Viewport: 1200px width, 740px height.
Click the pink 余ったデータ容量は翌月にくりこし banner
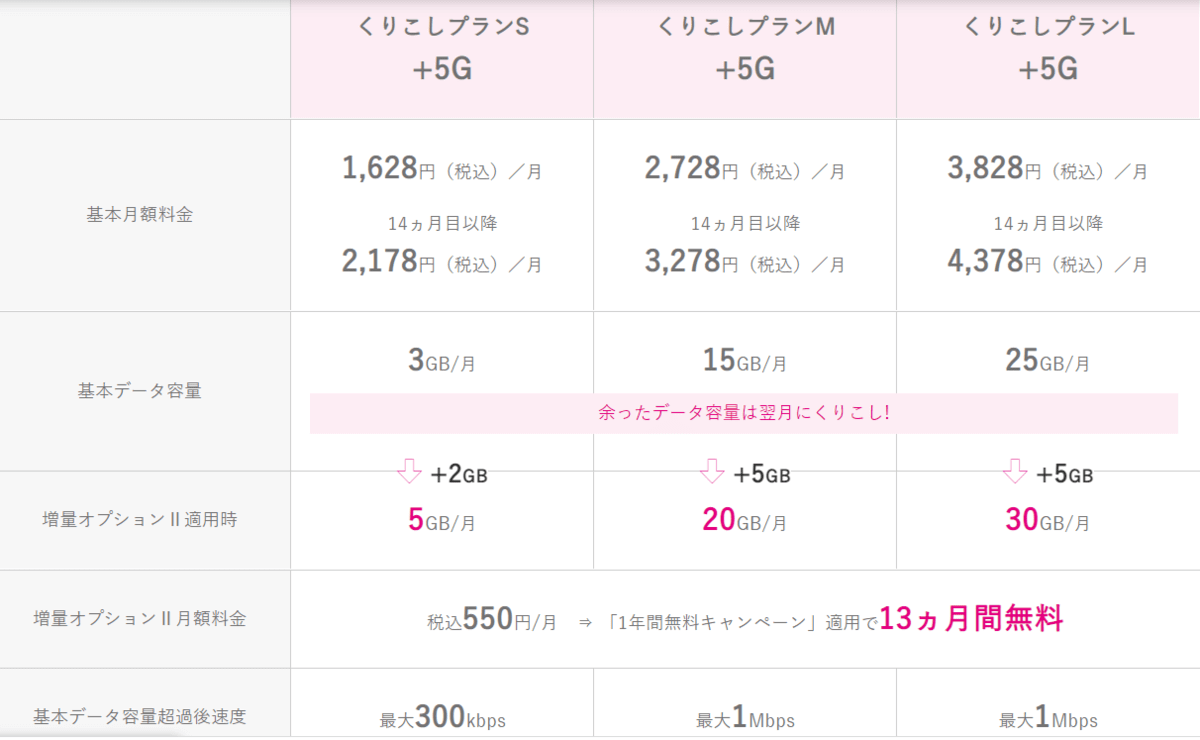[743, 413]
